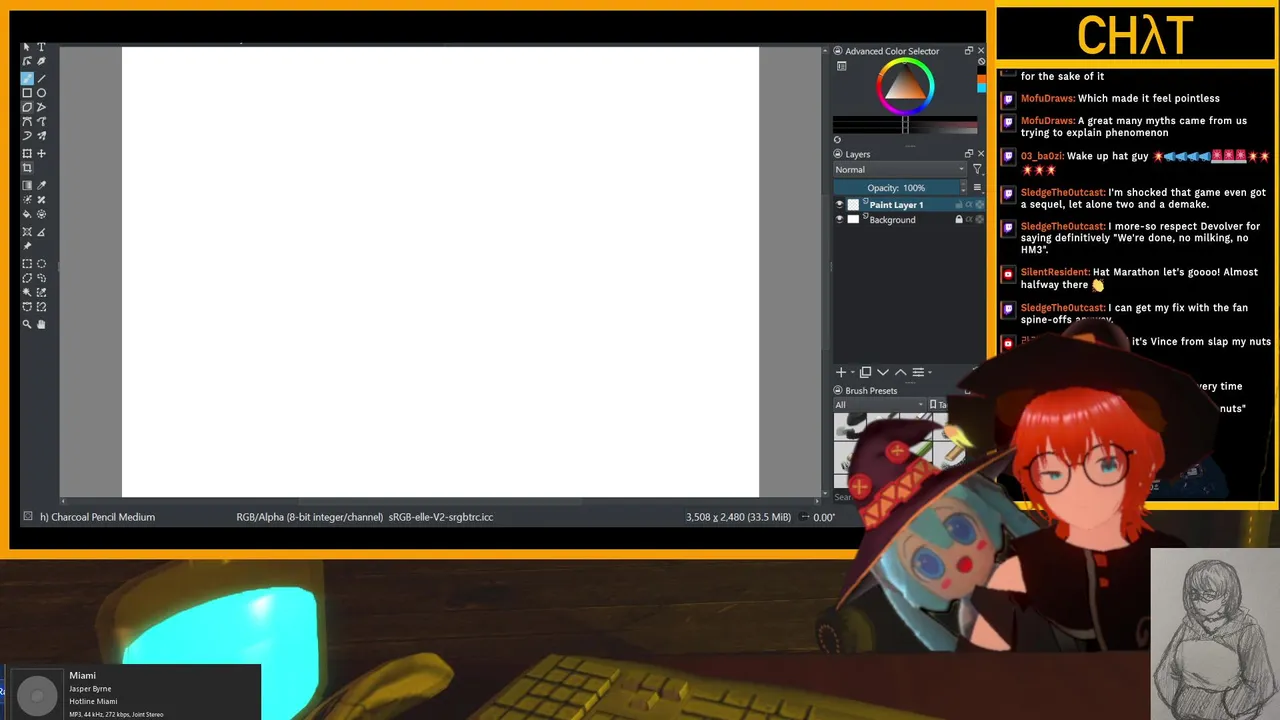The width and height of the screenshot is (1280, 720).
Task: Select the Pan hand tool
Action: [x=41, y=324]
